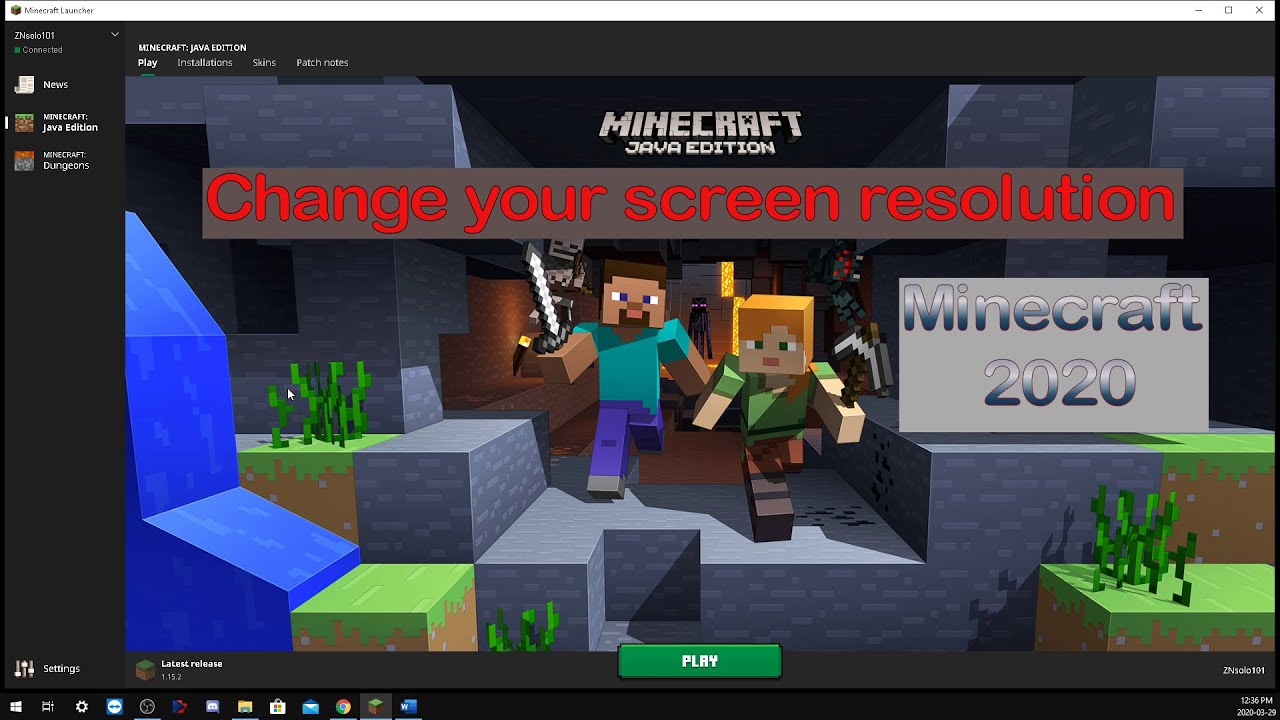This screenshot has width=1280, height=720.
Task: Switch to the Play tab
Action: (x=147, y=62)
